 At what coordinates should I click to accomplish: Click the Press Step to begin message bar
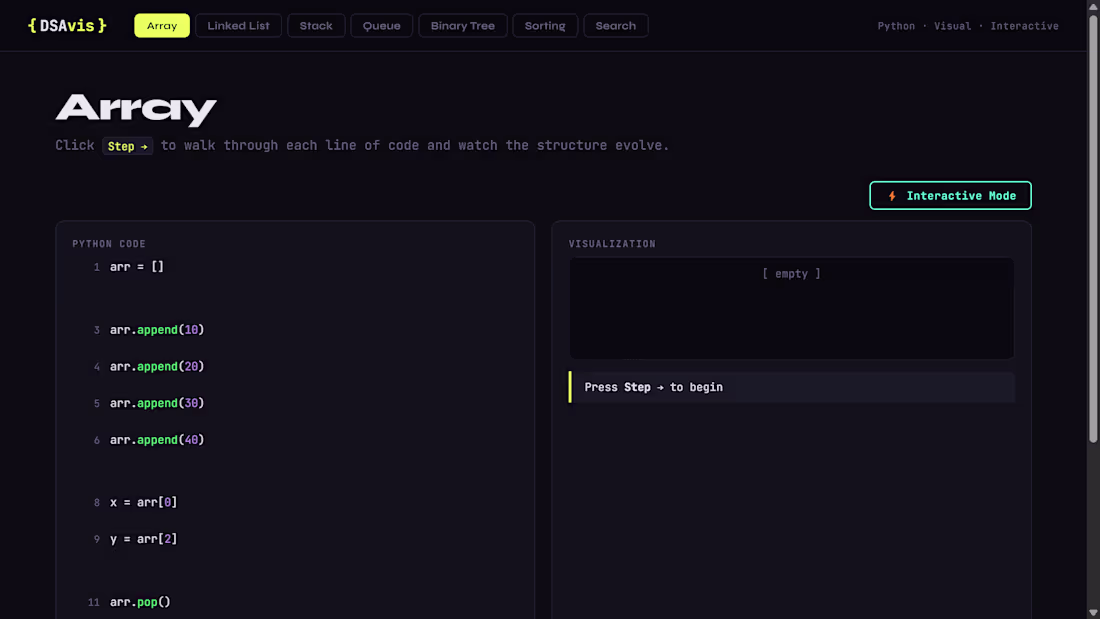(x=791, y=387)
